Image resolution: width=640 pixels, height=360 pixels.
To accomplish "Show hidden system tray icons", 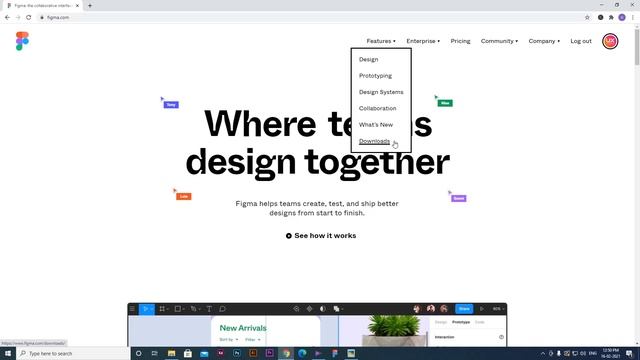I will (543, 353).
